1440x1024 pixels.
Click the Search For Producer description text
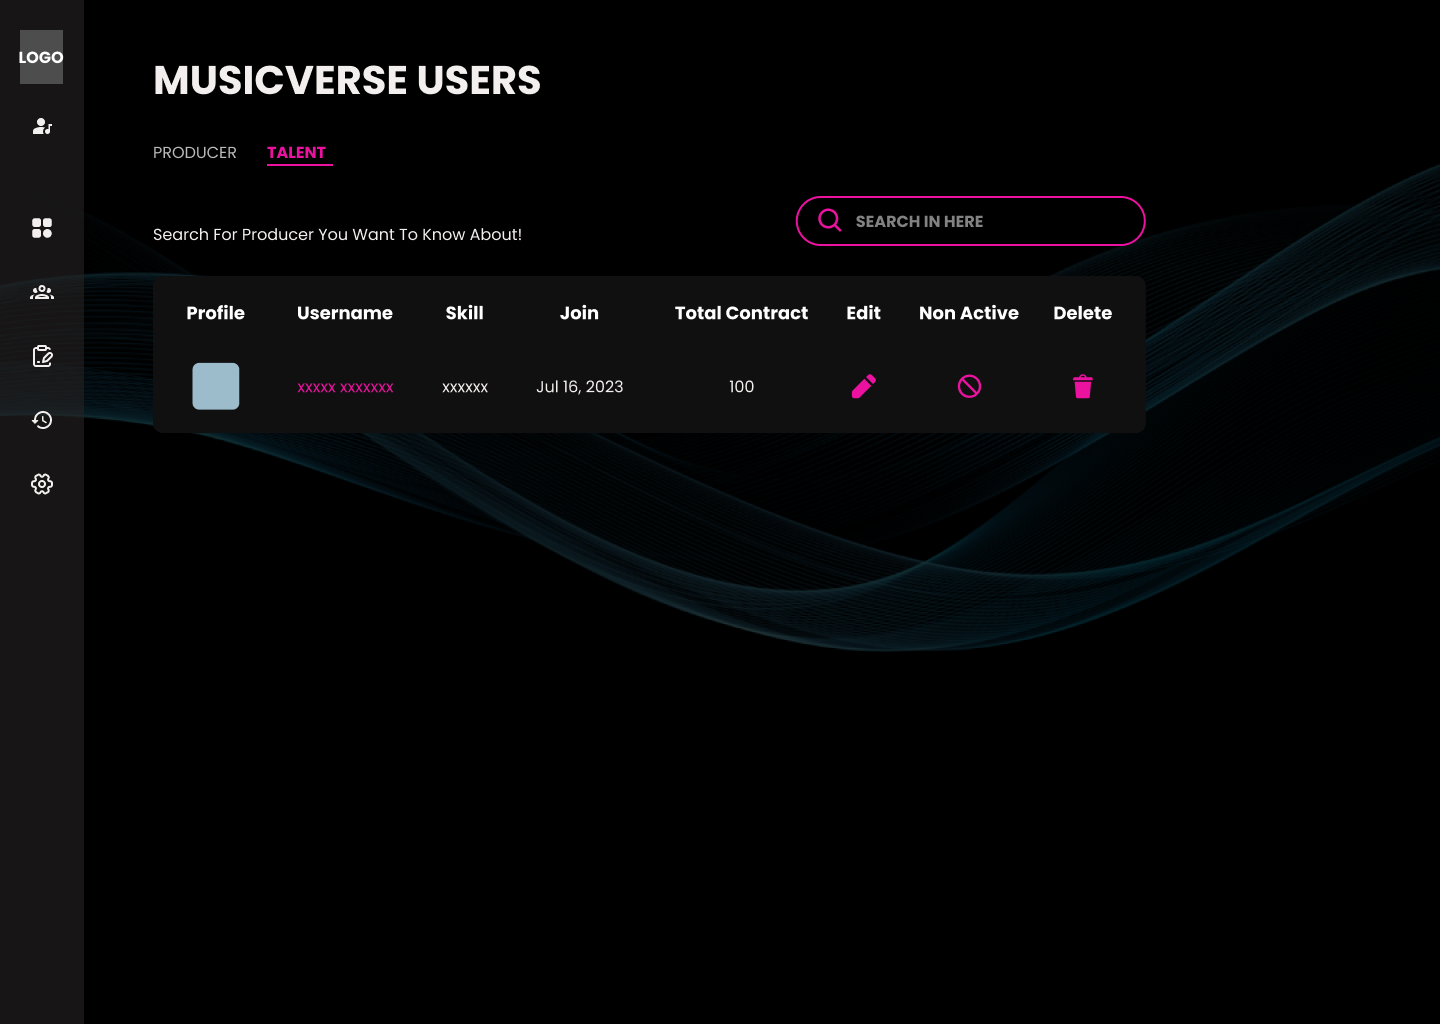pos(337,234)
